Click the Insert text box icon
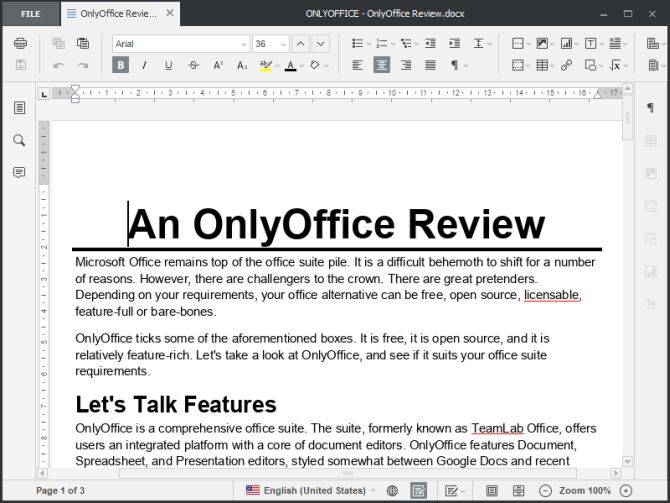 coord(591,44)
